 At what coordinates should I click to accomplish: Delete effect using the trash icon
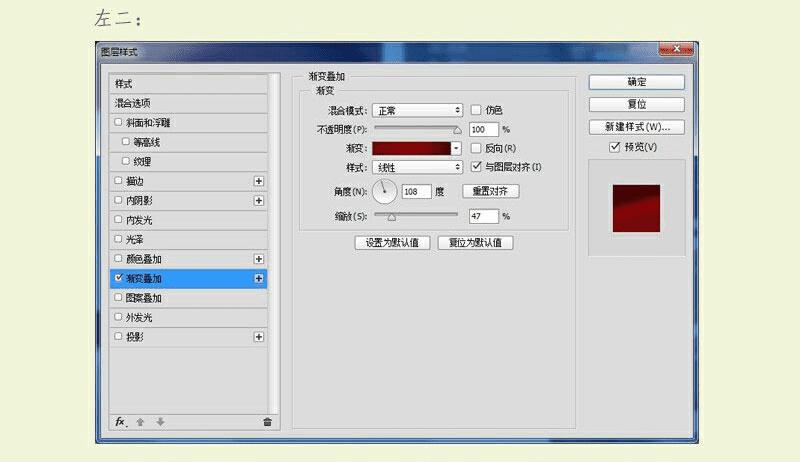[267, 422]
